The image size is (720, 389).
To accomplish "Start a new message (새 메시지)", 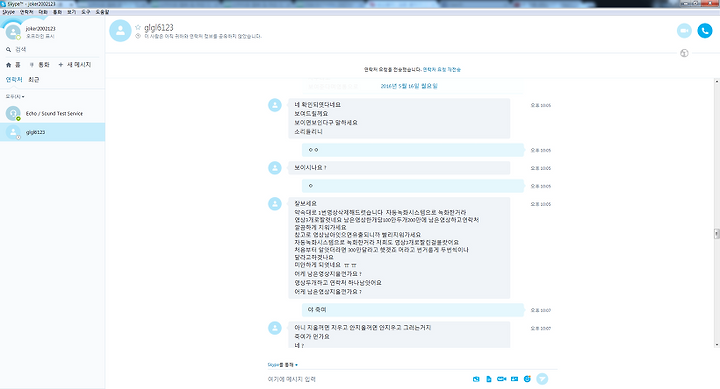I will 74,65.
